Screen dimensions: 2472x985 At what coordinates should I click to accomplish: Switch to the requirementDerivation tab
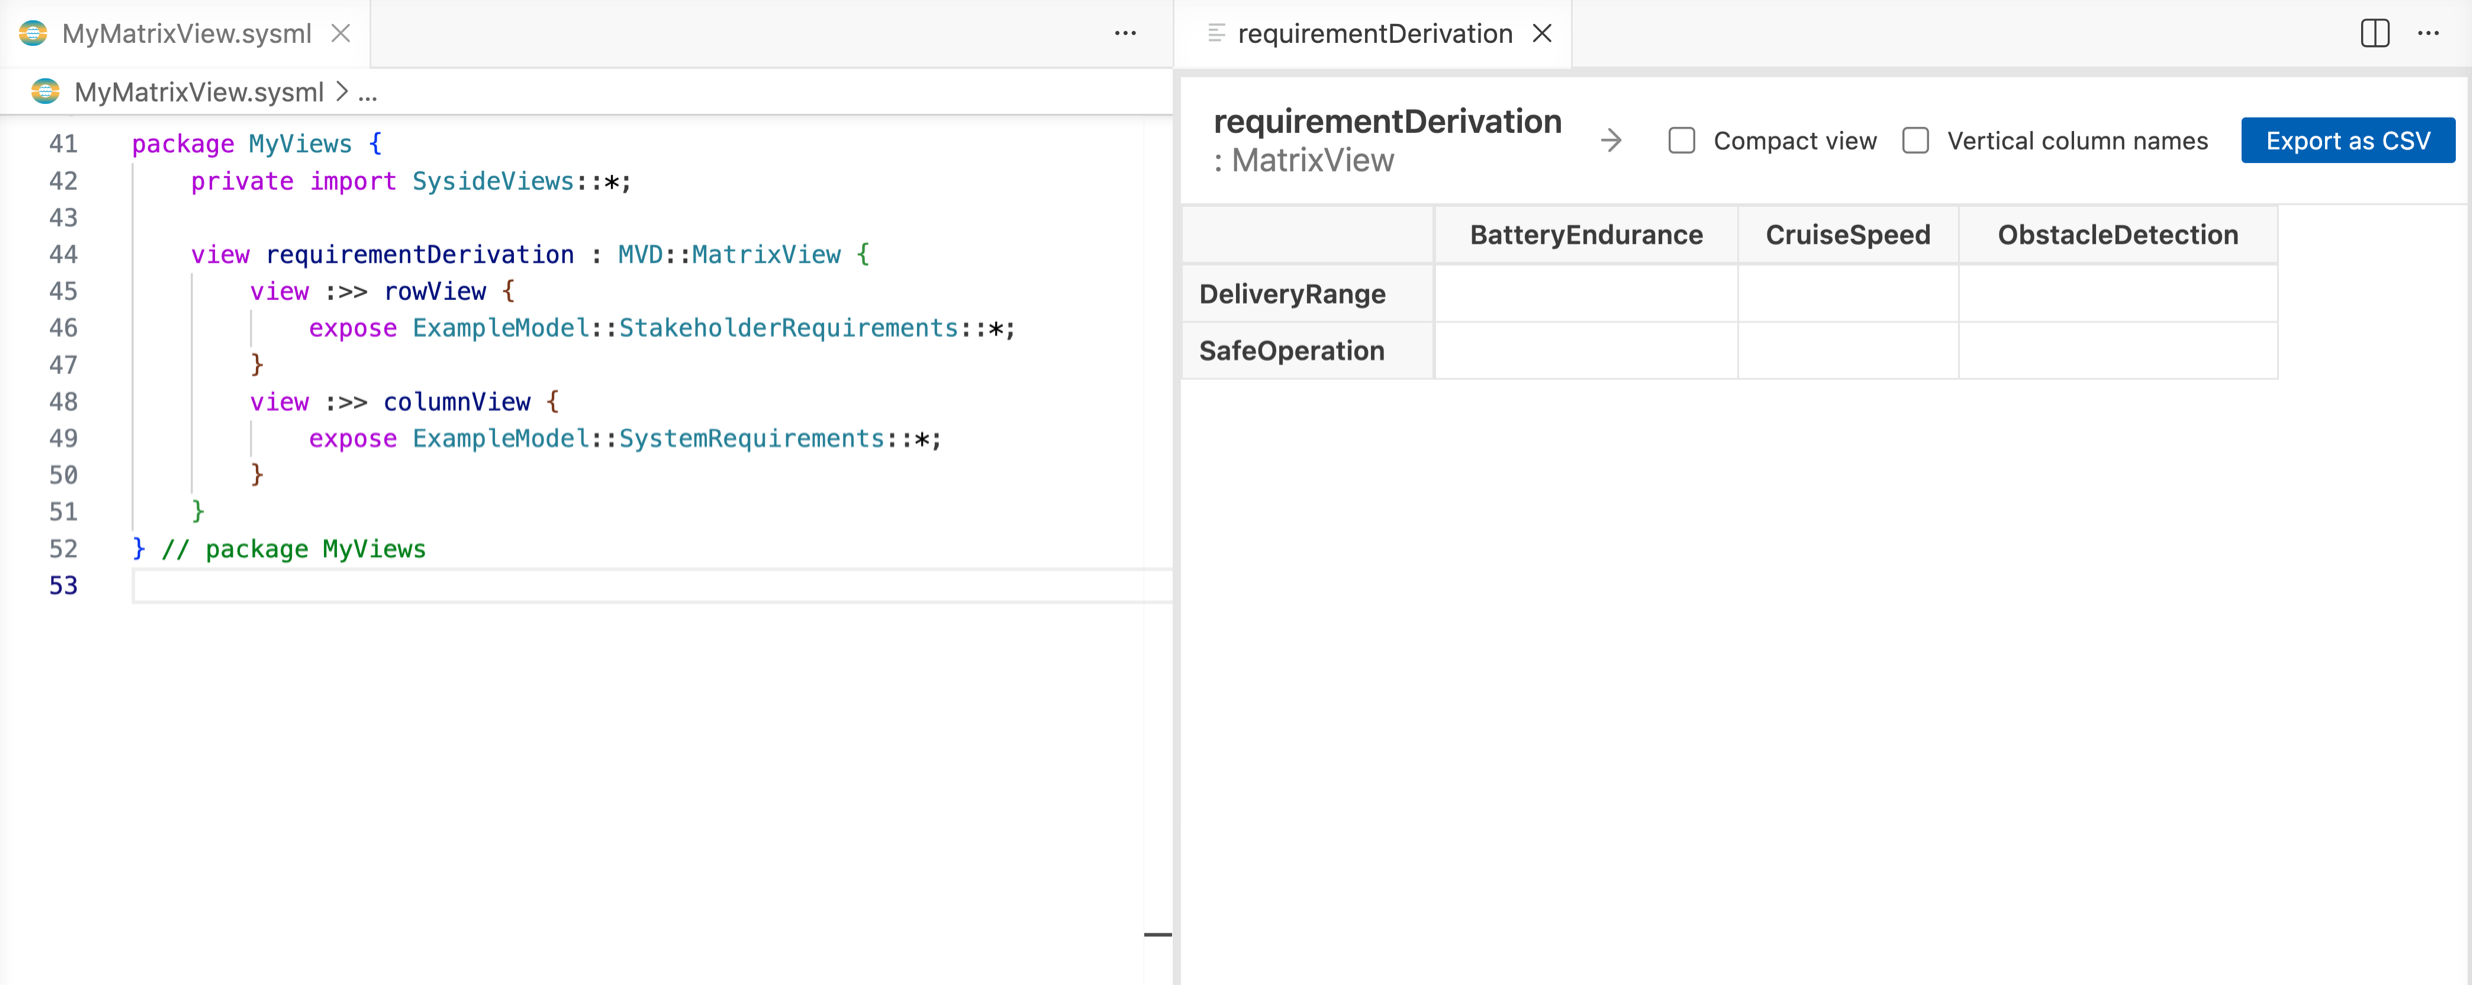click(1375, 33)
